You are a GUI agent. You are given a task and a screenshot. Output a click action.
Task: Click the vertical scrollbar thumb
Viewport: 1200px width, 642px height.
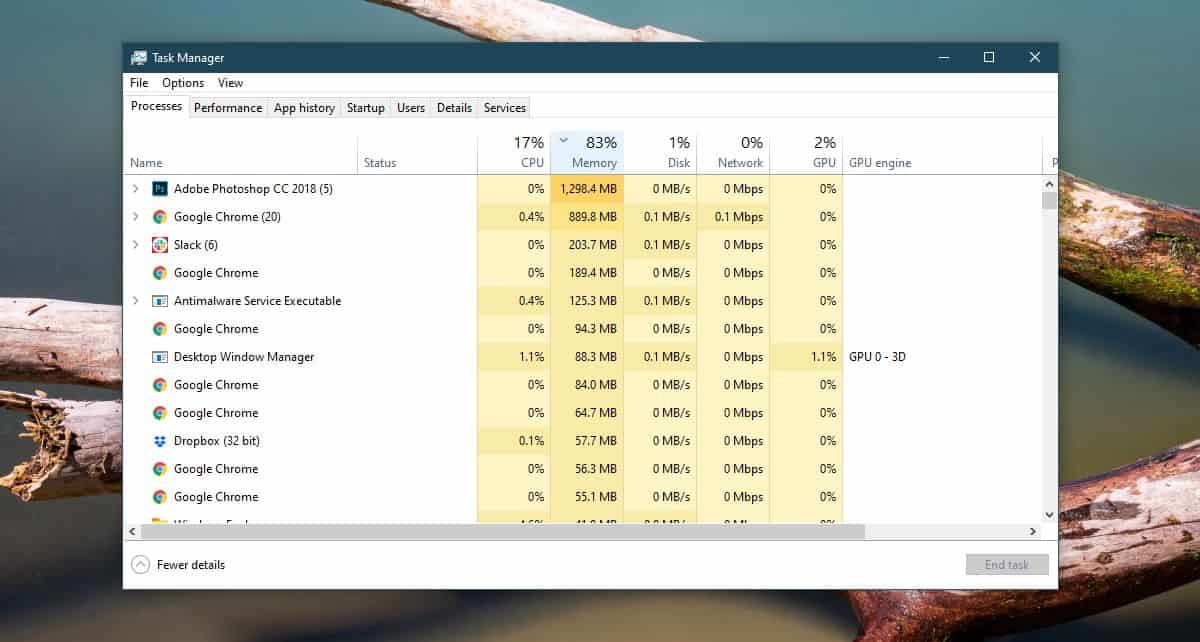coord(1049,201)
